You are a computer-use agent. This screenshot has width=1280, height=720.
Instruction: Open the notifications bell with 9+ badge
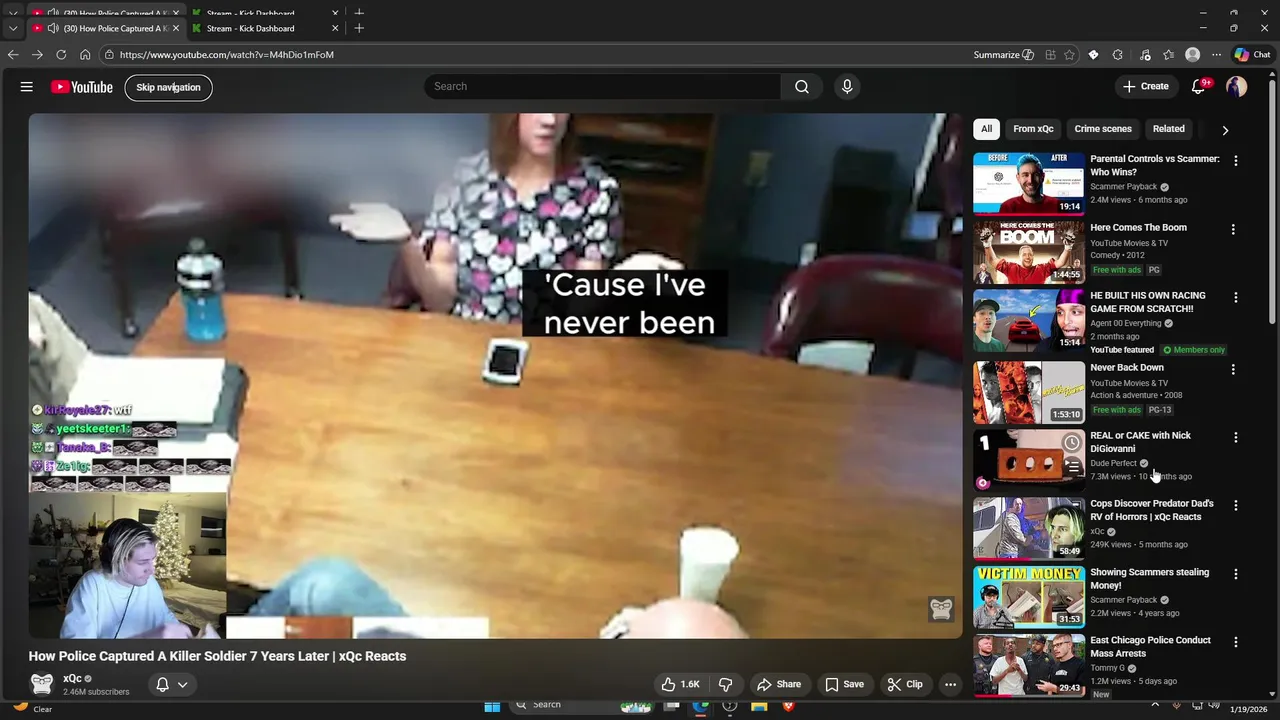pyautogui.click(x=1199, y=87)
